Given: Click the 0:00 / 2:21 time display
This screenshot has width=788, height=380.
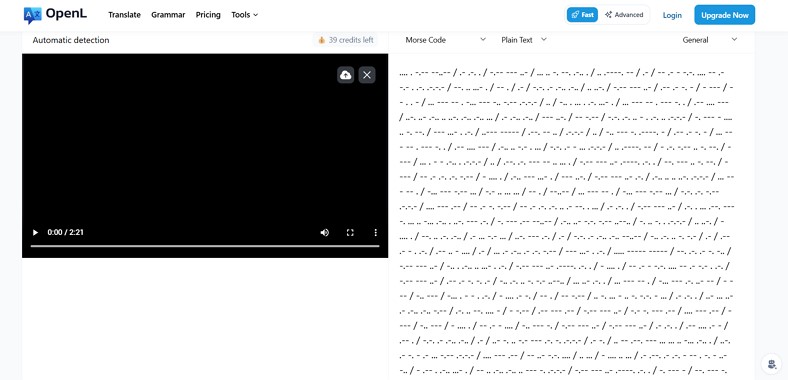Looking at the screenshot, I should (x=65, y=232).
